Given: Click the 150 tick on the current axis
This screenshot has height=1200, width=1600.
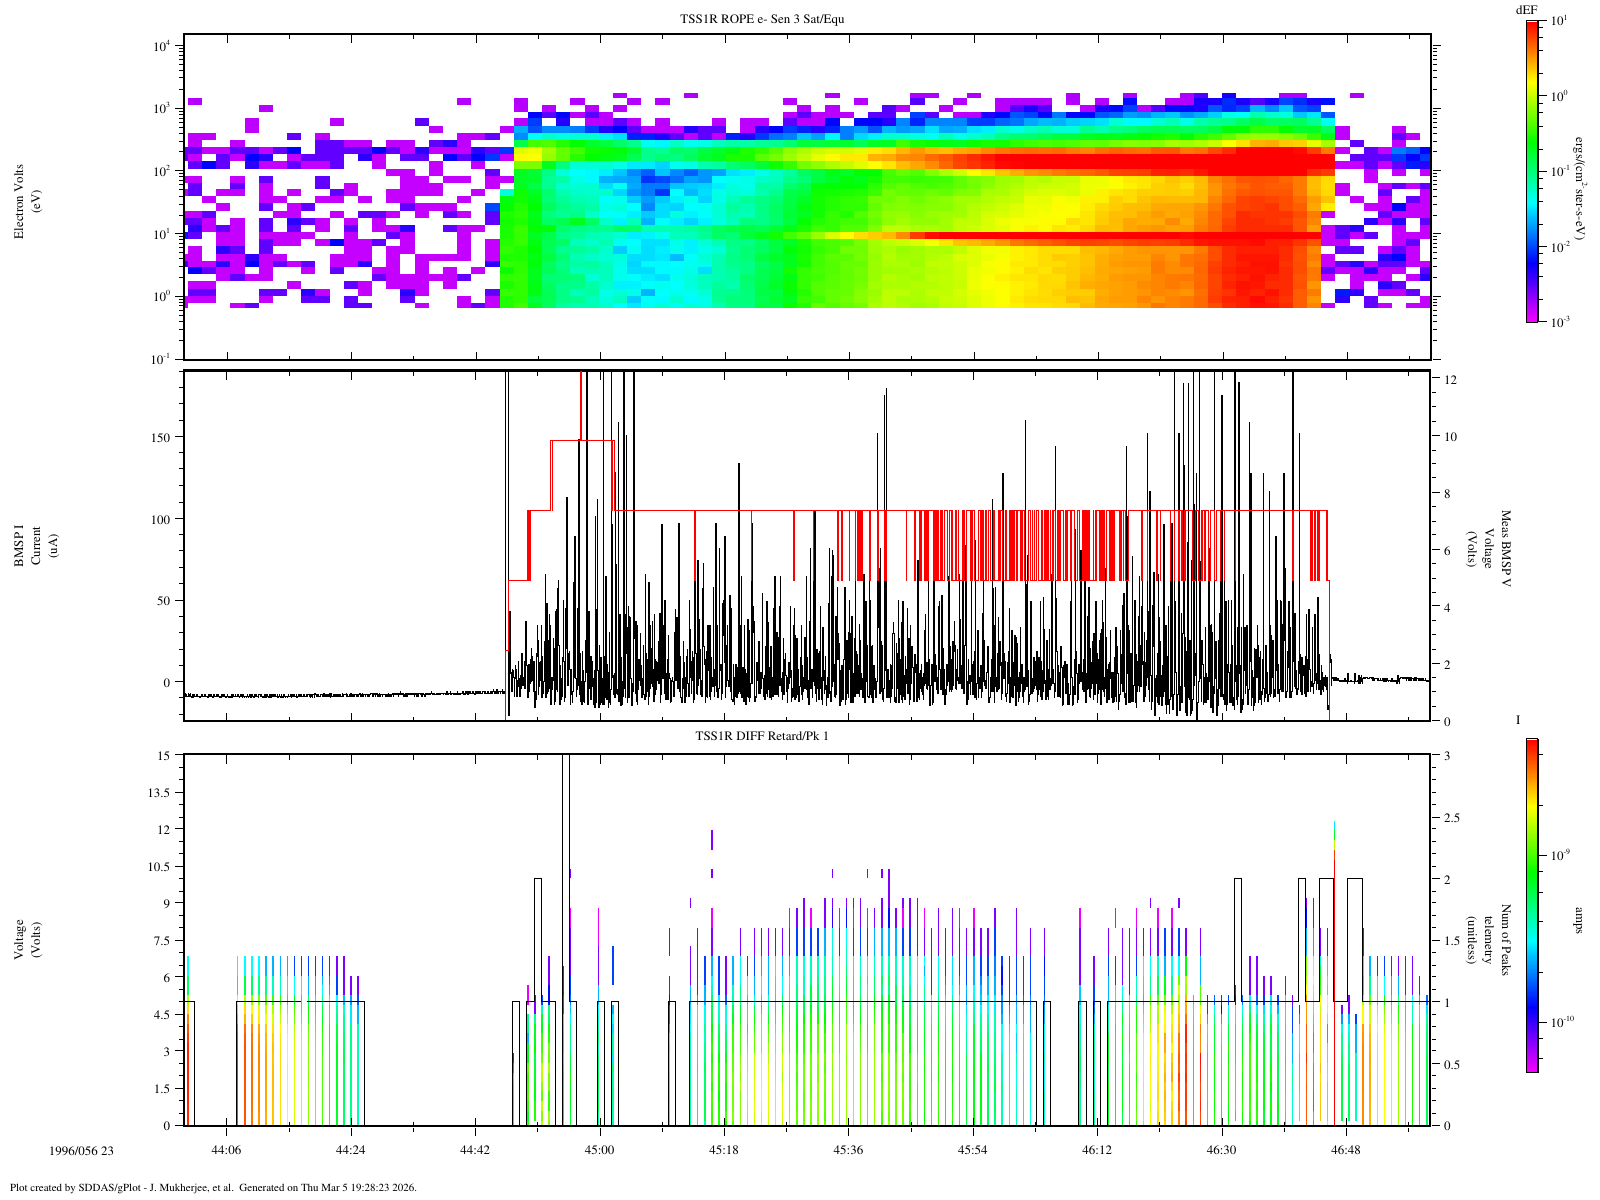Looking at the screenshot, I should 159,437.
